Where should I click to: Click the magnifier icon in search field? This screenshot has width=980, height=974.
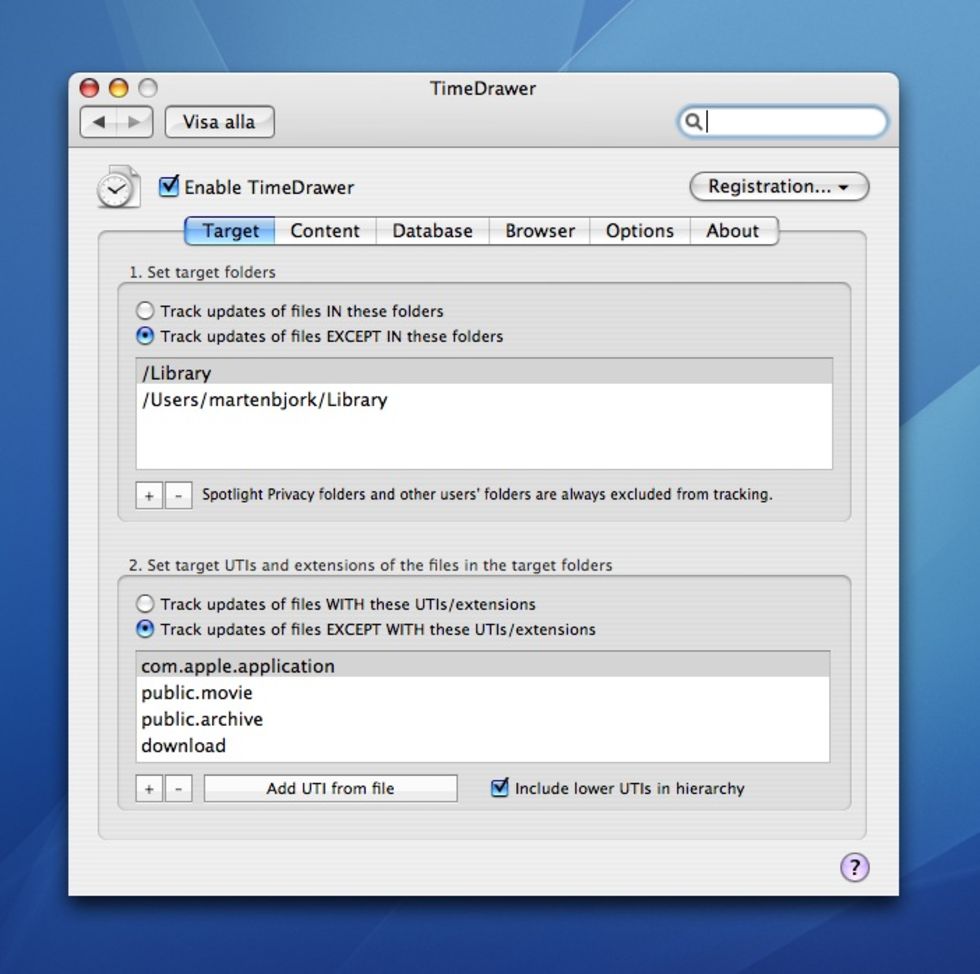click(x=692, y=122)
